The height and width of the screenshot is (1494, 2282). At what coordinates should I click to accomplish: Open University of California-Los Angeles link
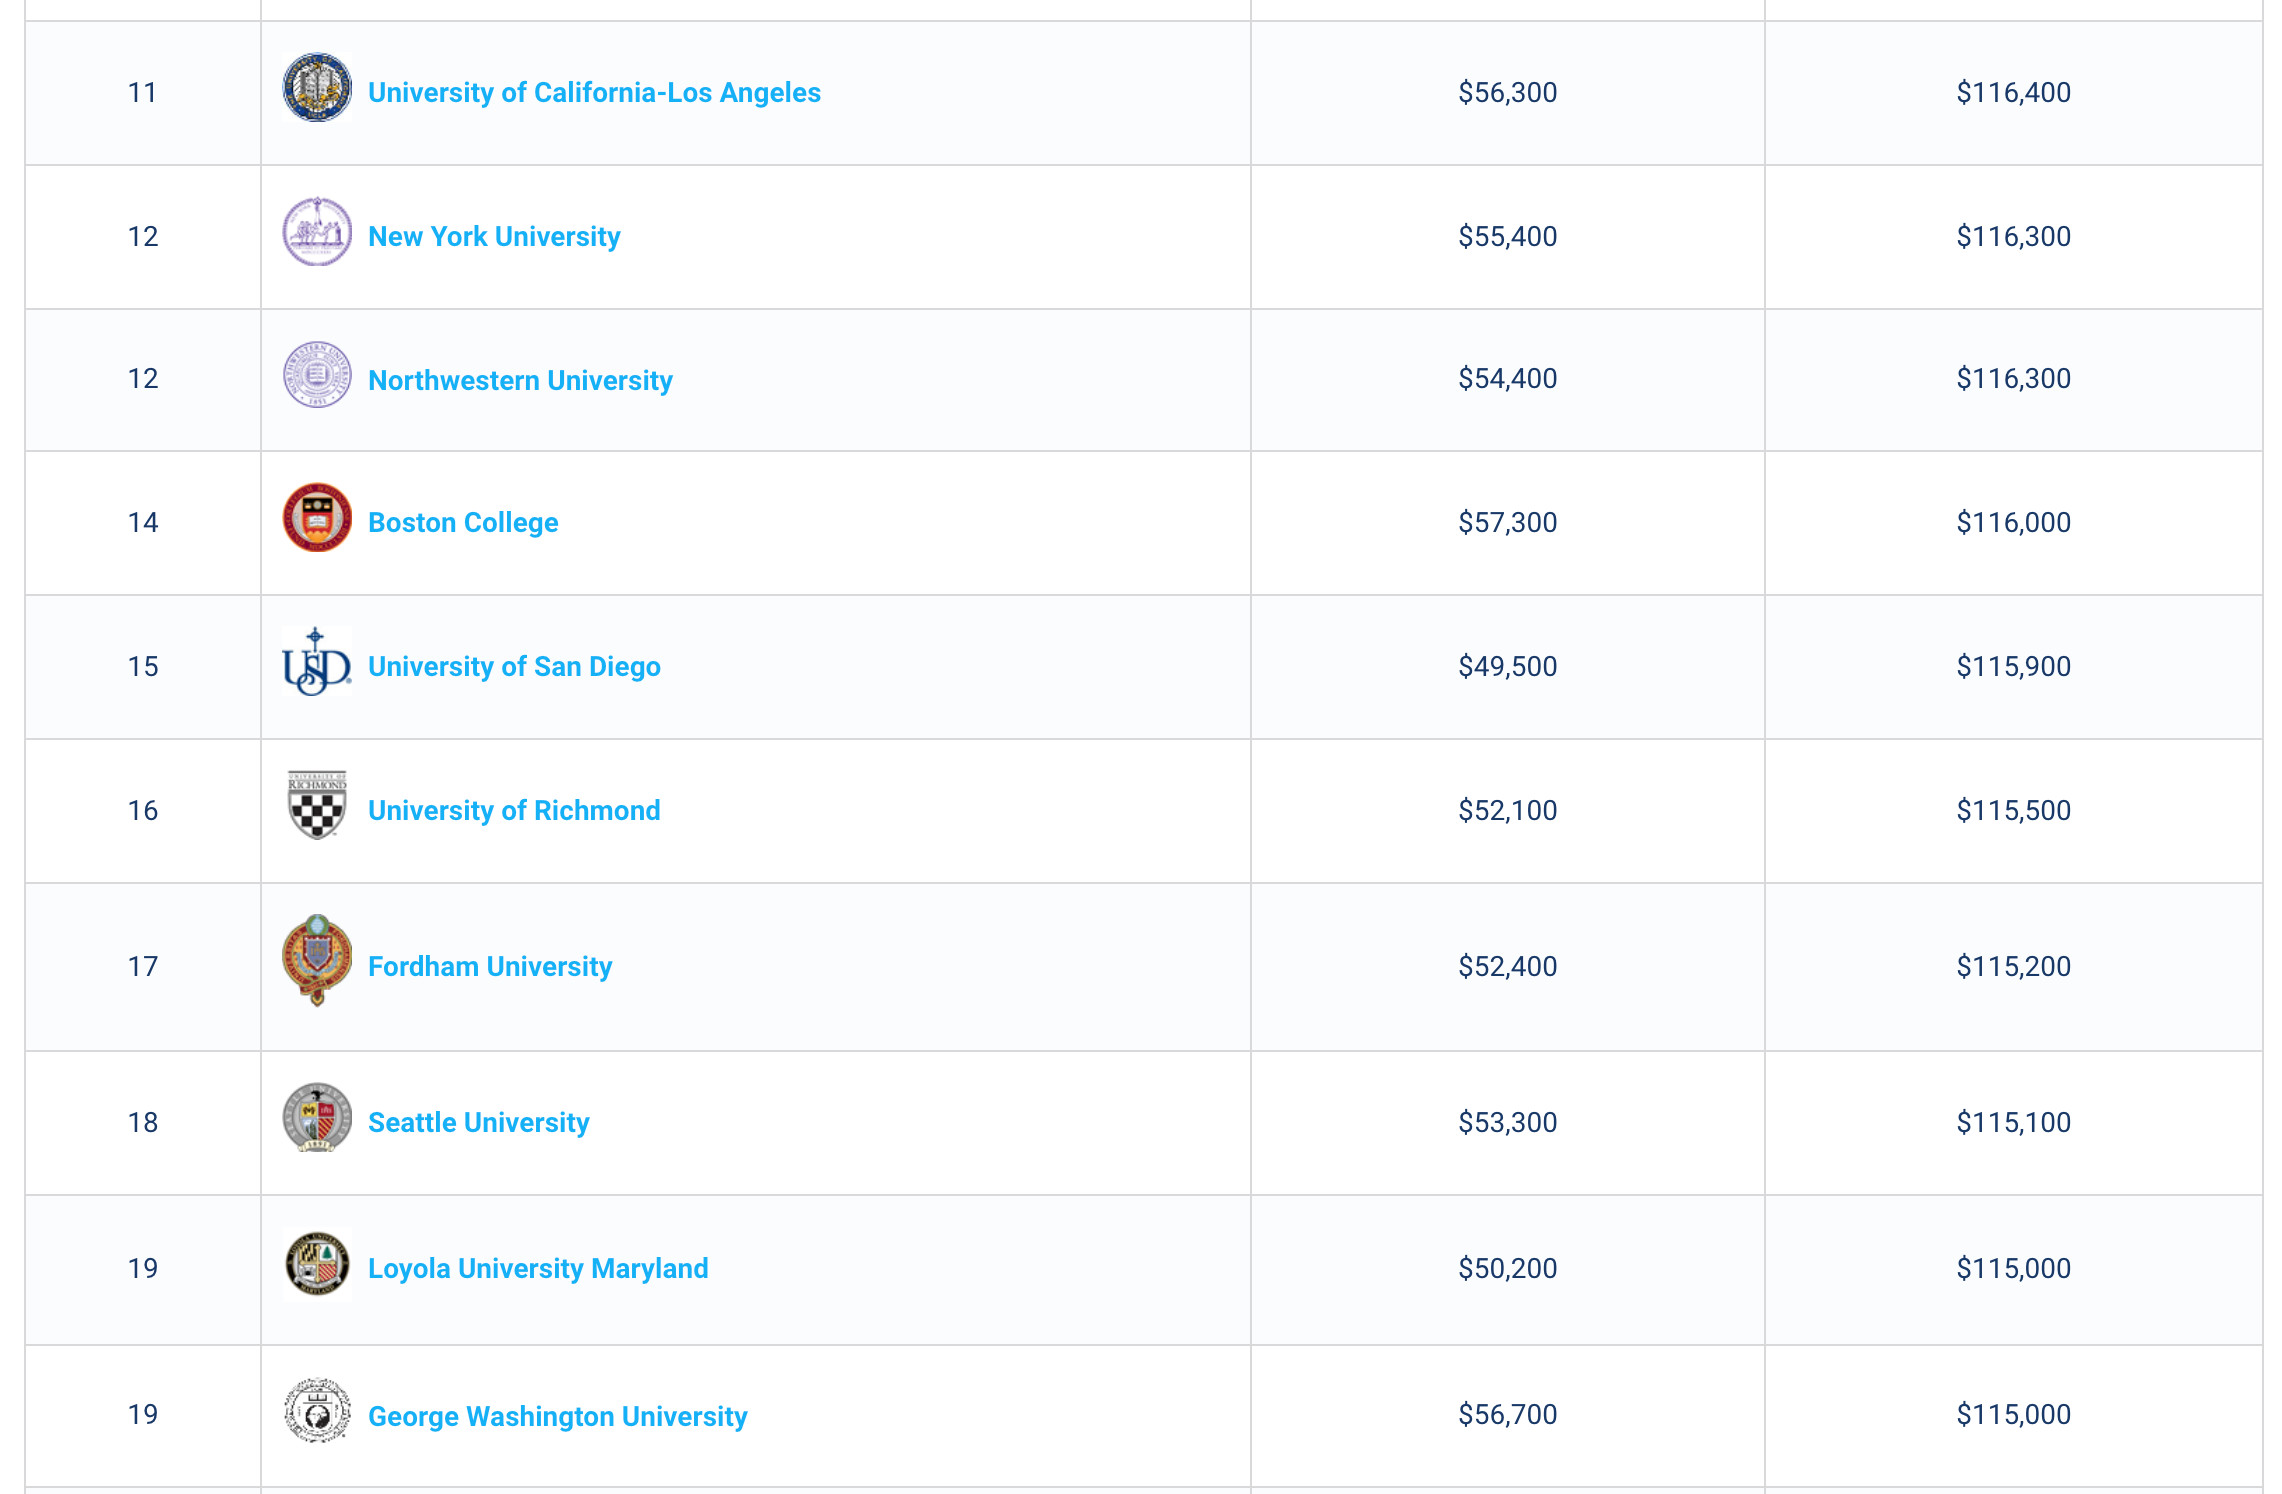[594, 92]
